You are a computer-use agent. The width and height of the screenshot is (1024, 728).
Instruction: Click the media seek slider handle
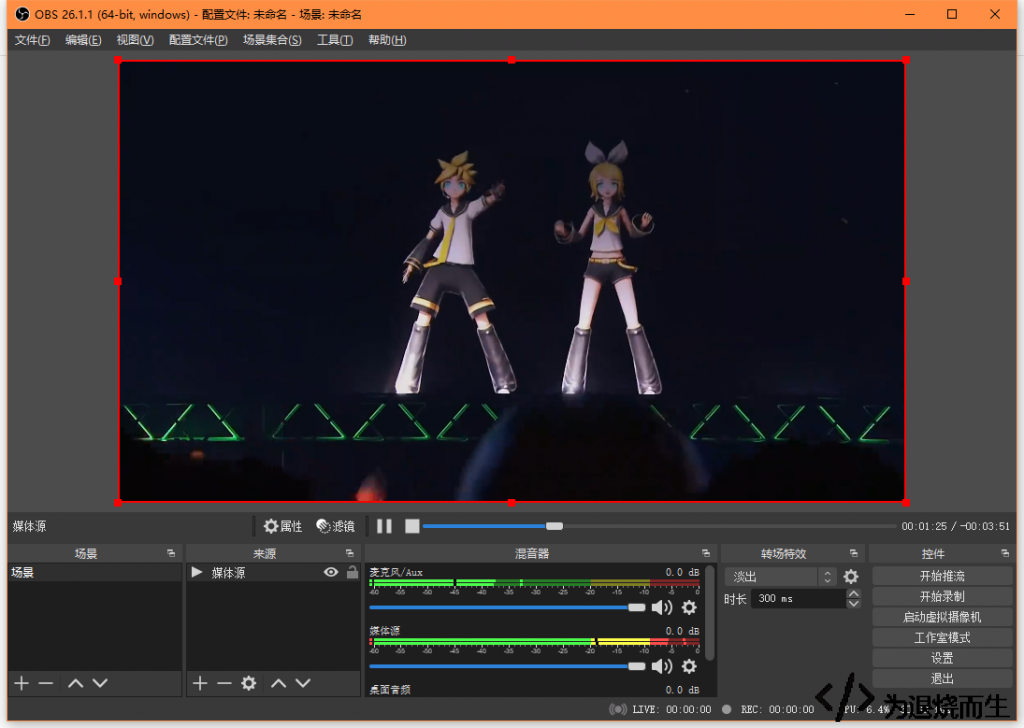[554, 526]
